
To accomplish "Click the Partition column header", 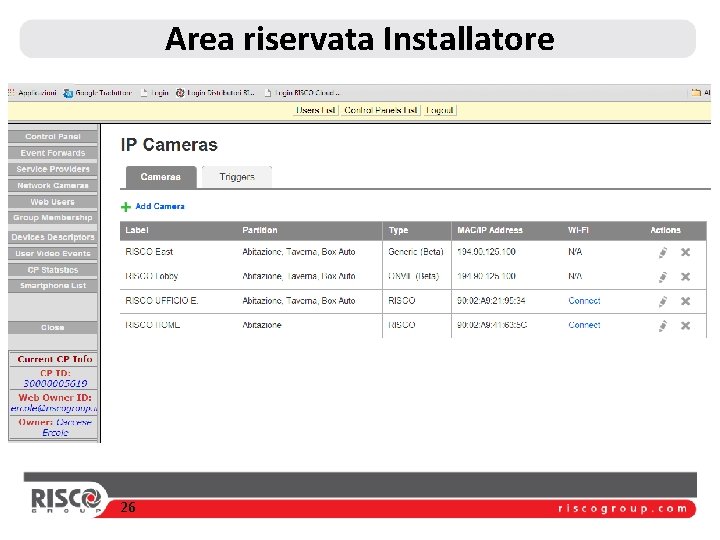I will [x=260, y=230].
